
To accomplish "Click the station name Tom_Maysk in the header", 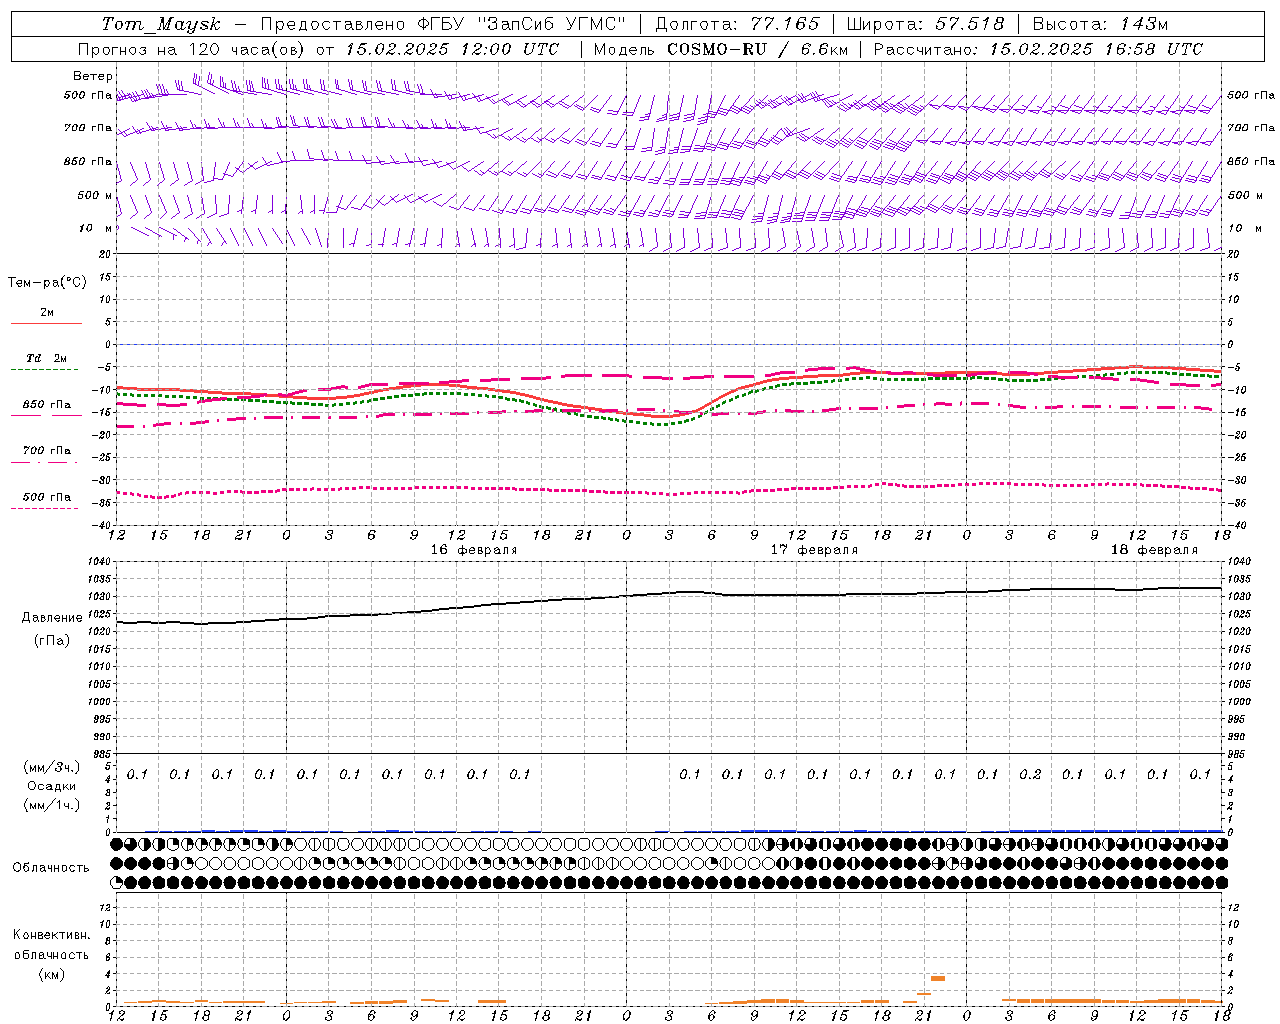I will coord(161,24).
